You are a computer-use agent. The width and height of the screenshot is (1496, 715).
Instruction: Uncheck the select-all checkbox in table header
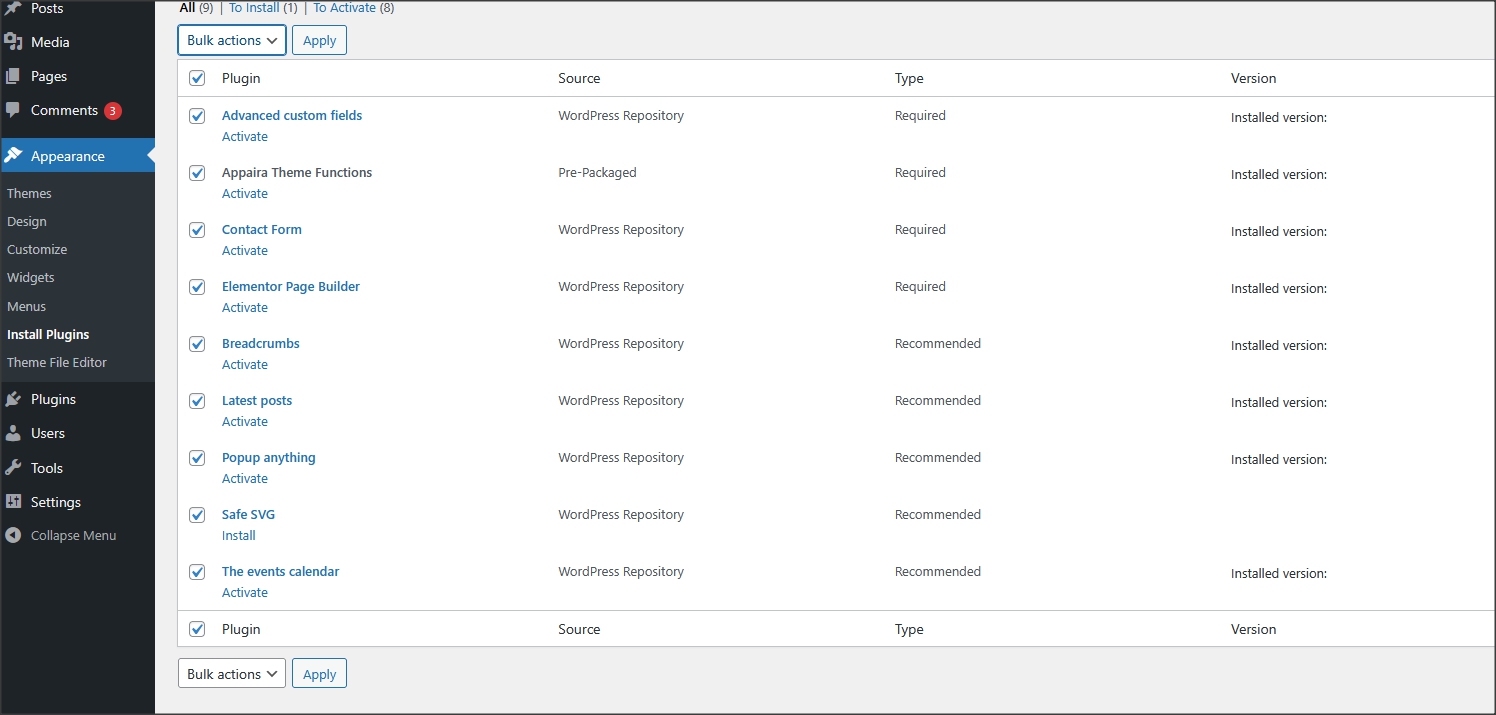tap(197, 78)
